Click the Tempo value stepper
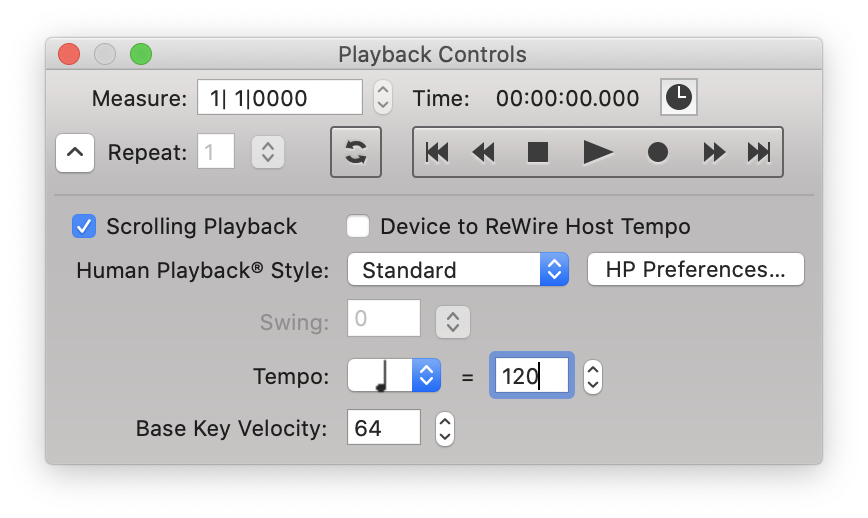Viewport: 868px width, 518px height. click(593, 377)
